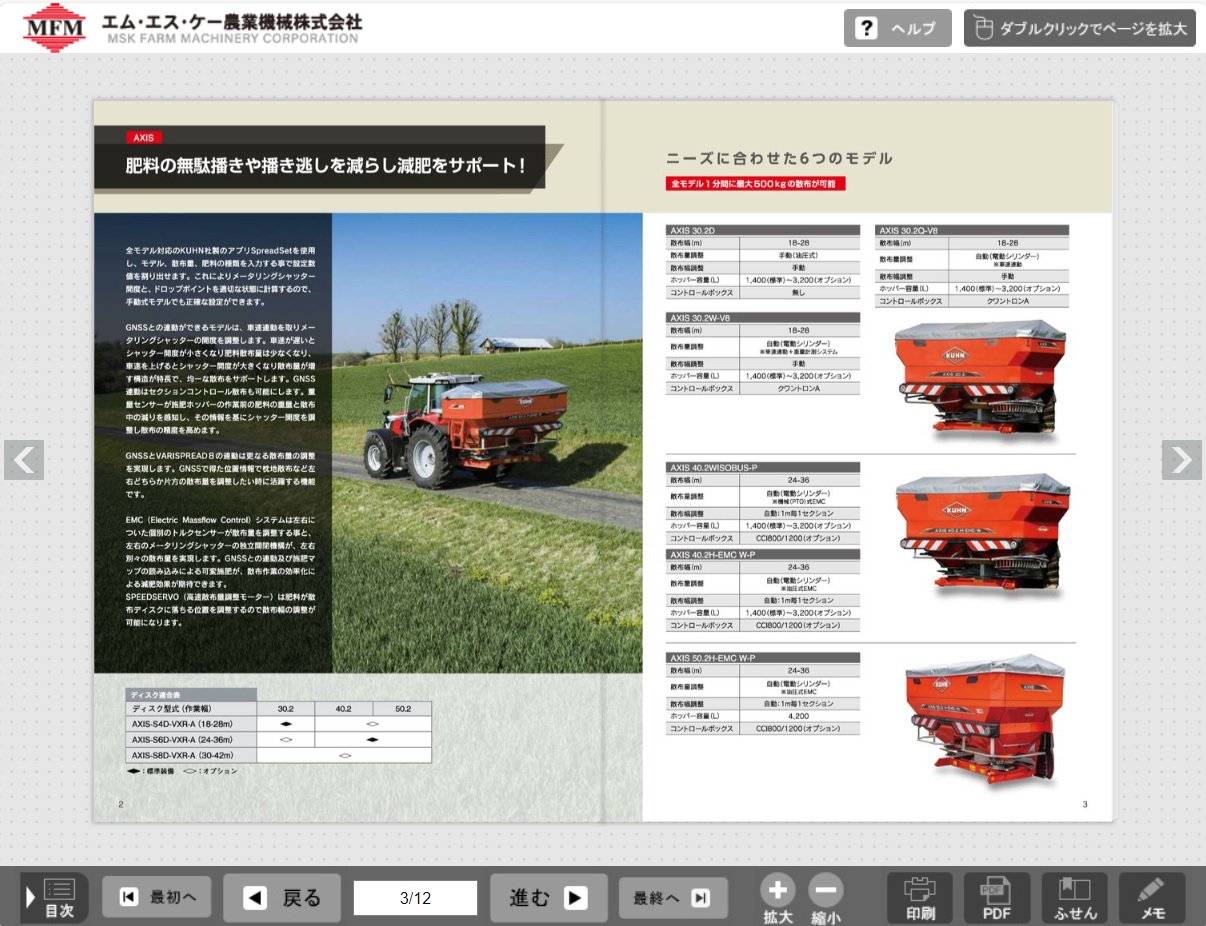Screen dimensions: 1206x926
Task: Click the AXIS 30.2W-V8 table heading
Action: pos(763,318)
